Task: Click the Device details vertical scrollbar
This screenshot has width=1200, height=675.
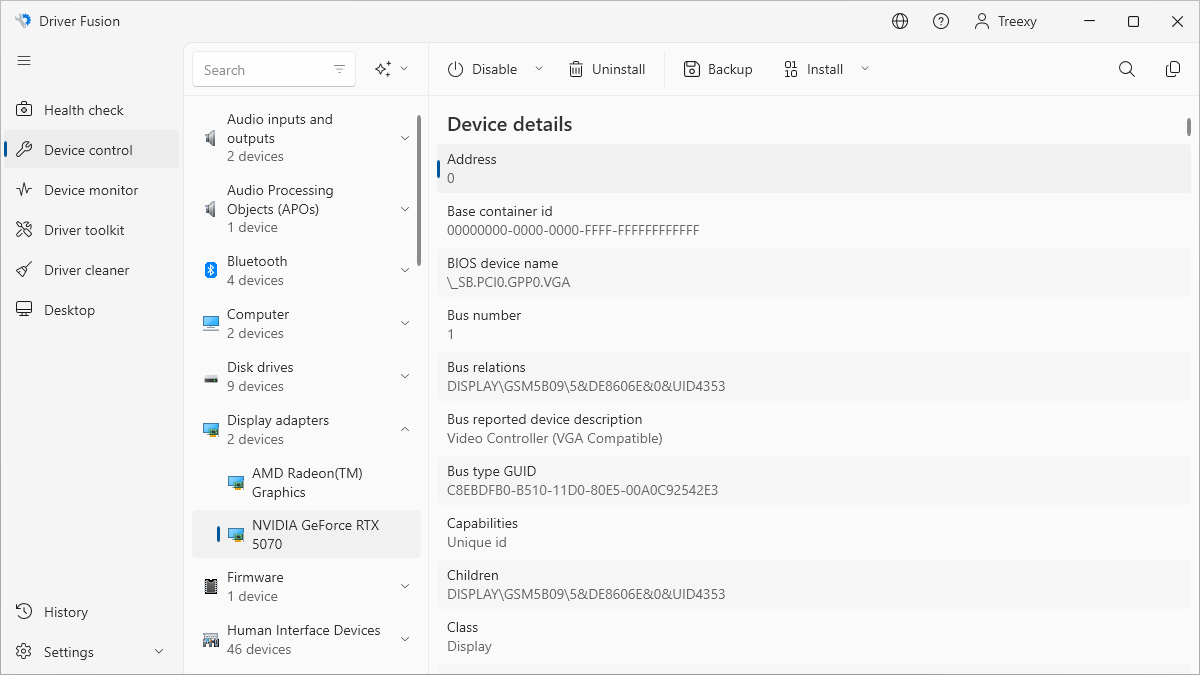Action: (x=1189, y=127)
